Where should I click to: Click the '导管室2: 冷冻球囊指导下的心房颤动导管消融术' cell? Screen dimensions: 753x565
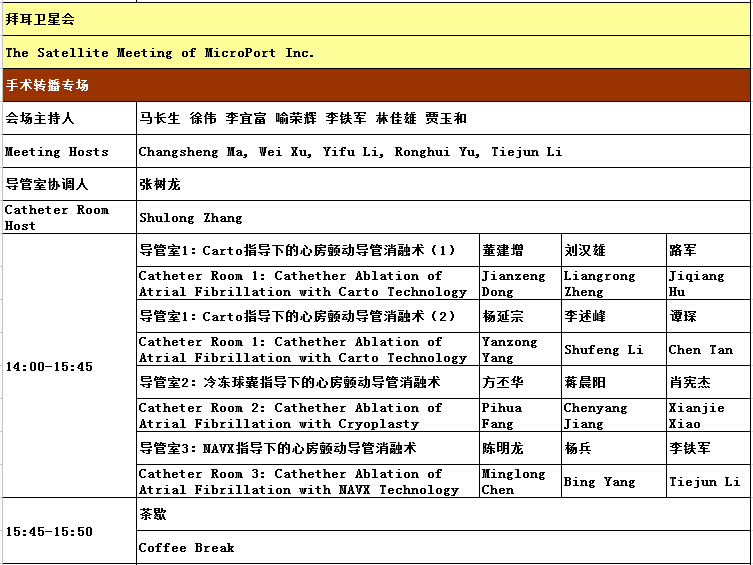point(308,382)
